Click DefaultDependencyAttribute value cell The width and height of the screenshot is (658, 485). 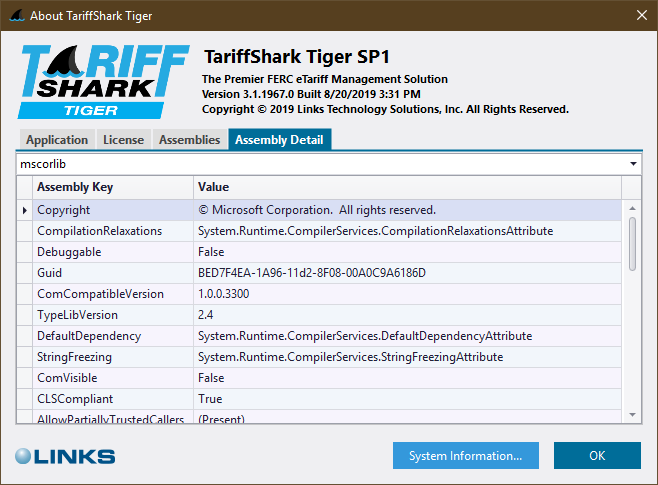[x=407, y=336]
